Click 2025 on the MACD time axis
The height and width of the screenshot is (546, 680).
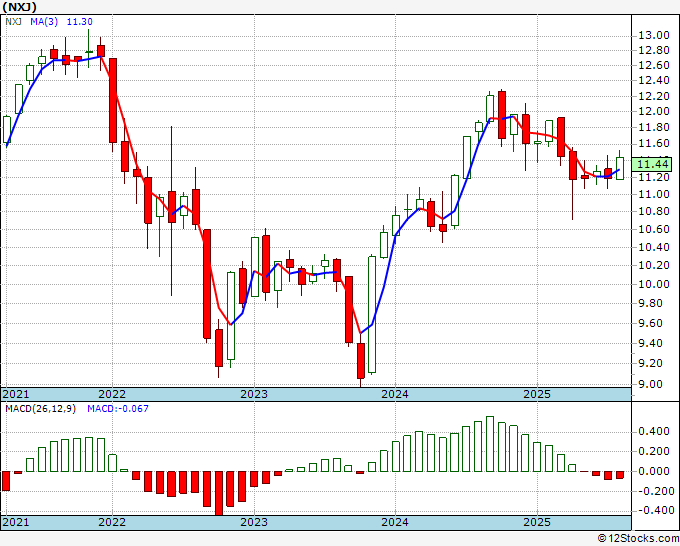pos(537,522)
